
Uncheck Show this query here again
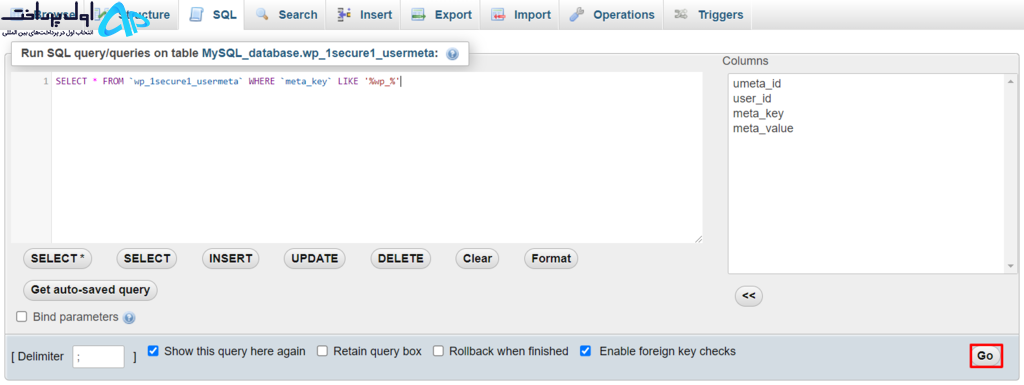pyautogui.click(x=153, y=351)
